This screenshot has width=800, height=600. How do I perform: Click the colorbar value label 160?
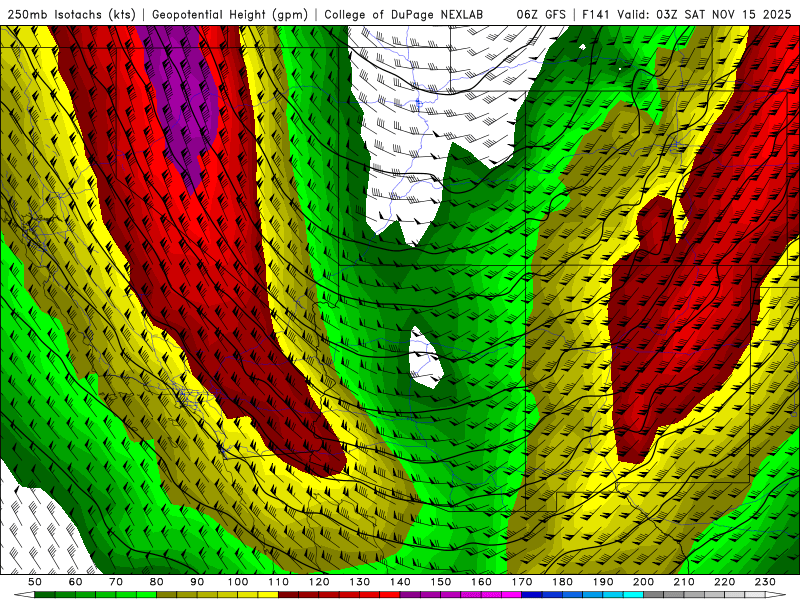coord(481,582)
